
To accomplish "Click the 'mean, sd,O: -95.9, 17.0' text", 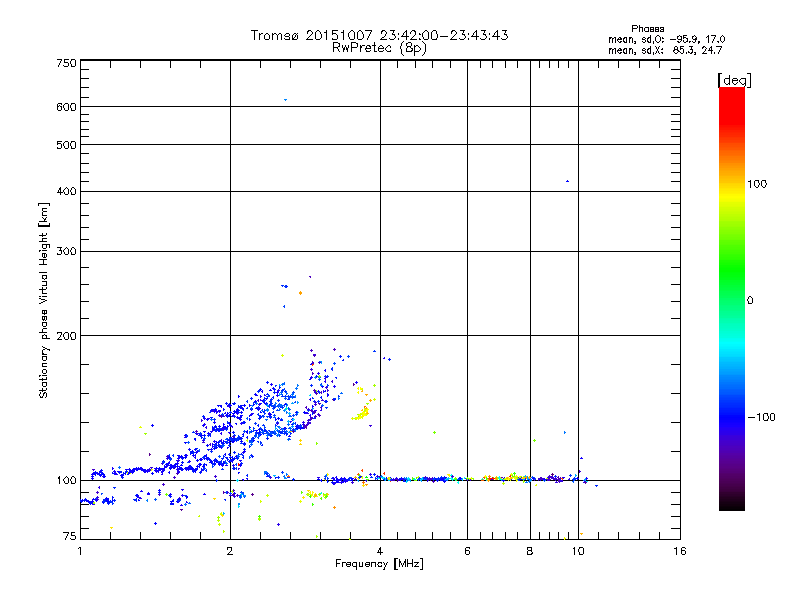I will coord(666,39).
